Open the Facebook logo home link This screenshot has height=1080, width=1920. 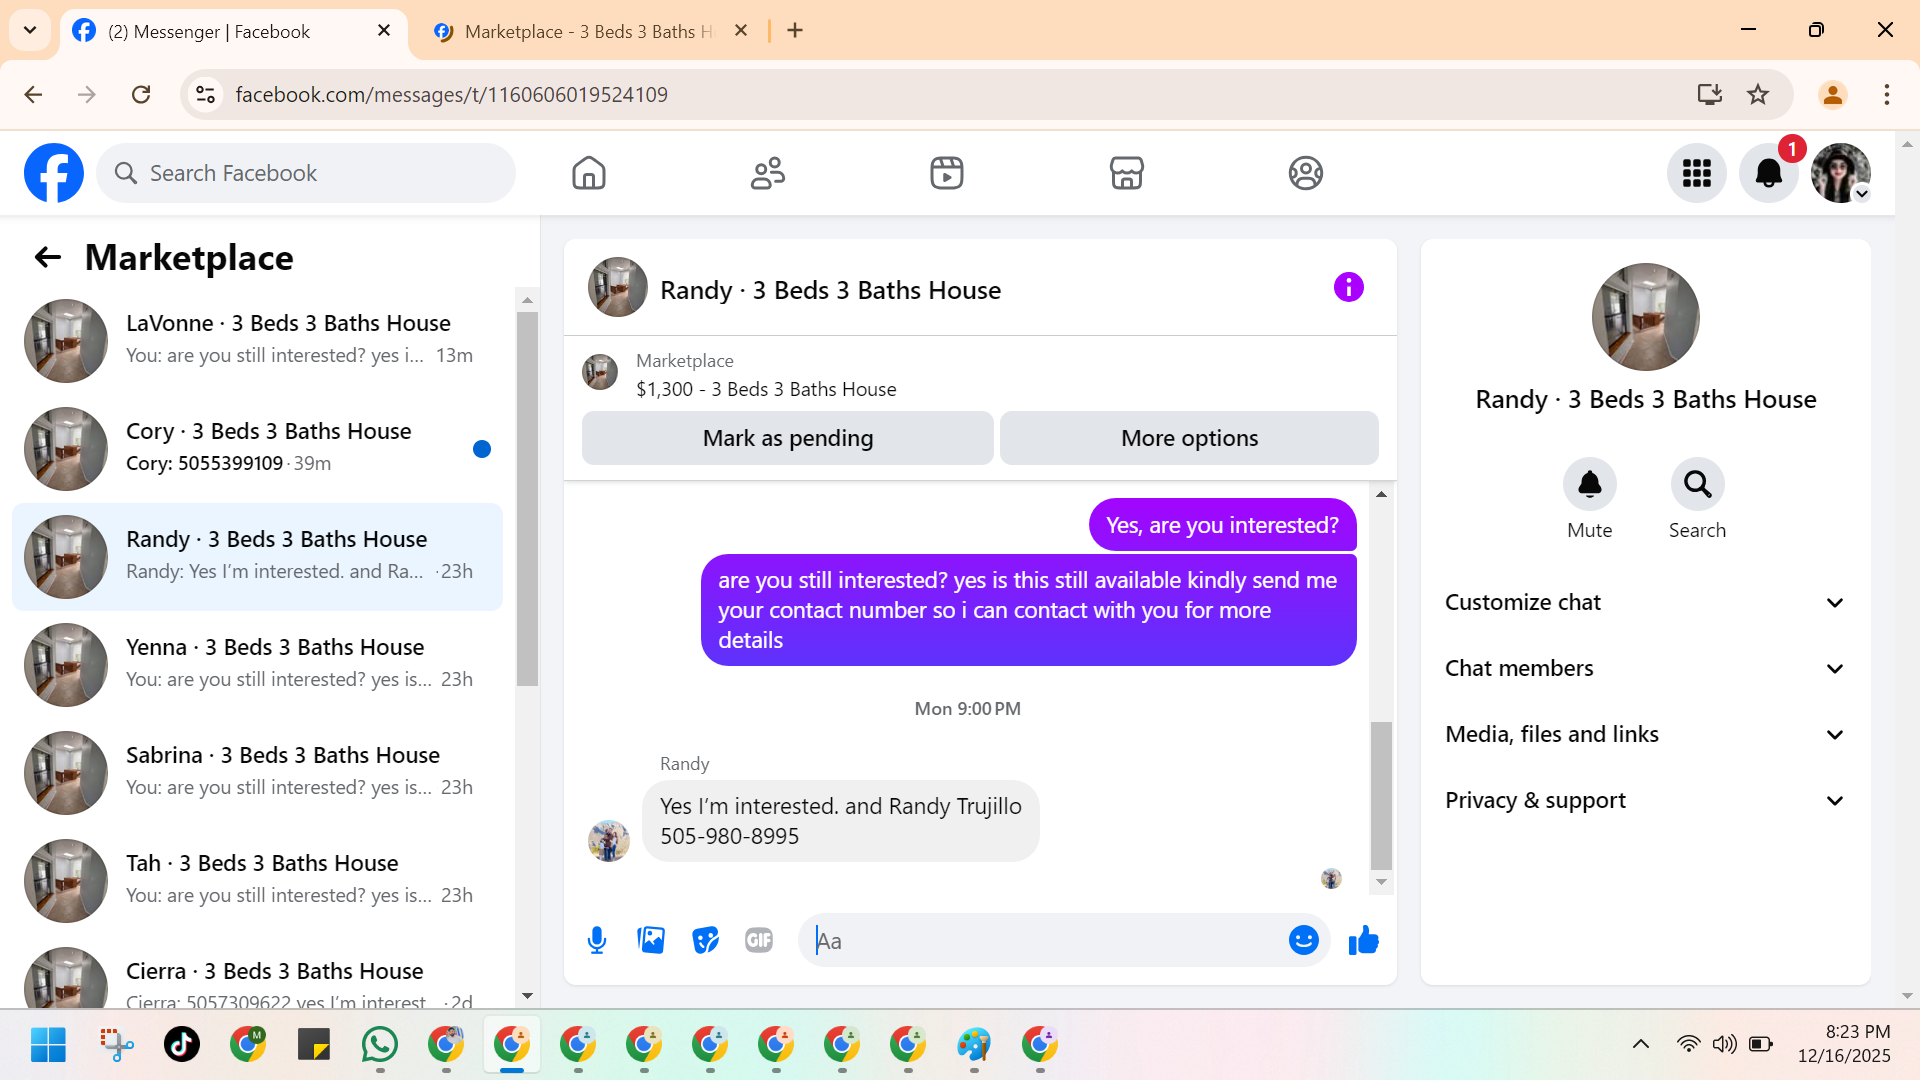(54, 173)
